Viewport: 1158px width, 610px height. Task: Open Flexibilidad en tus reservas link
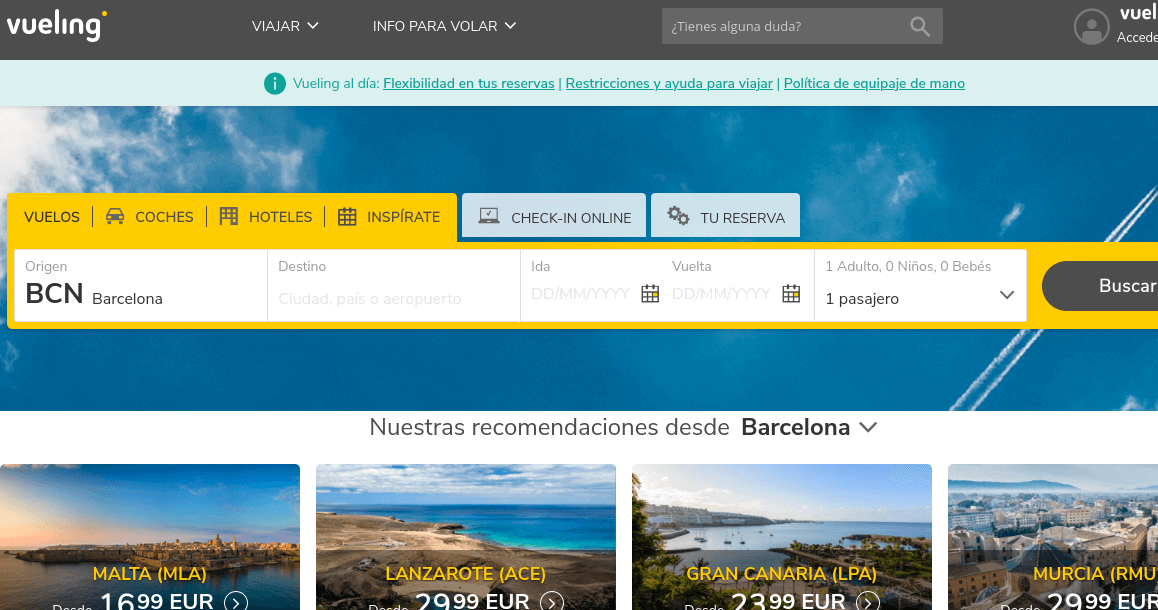click(468, 84)
